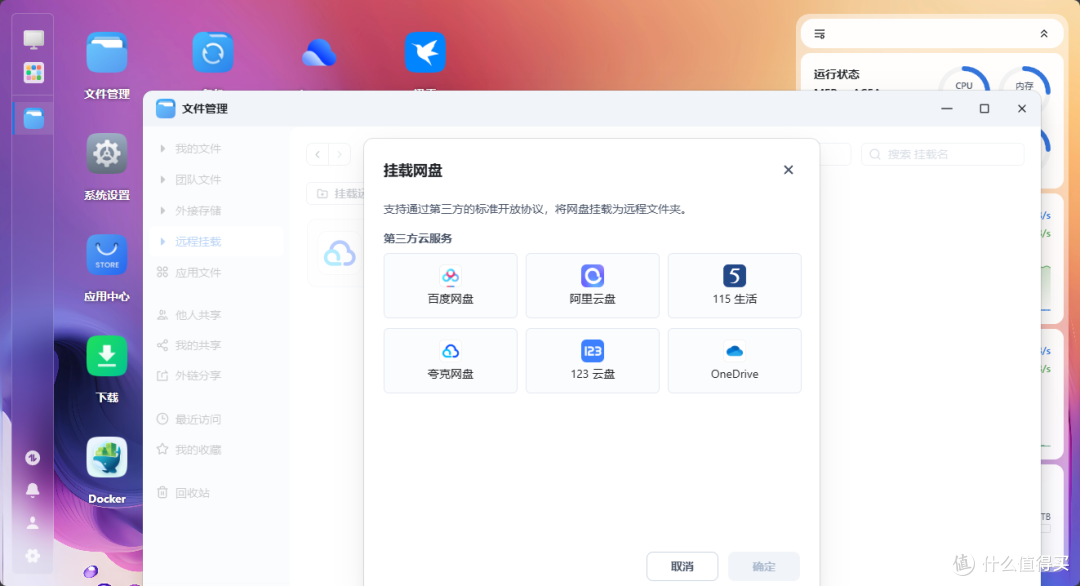Click the CPU usage gauge
The image size is (1080, 586).
964,85
